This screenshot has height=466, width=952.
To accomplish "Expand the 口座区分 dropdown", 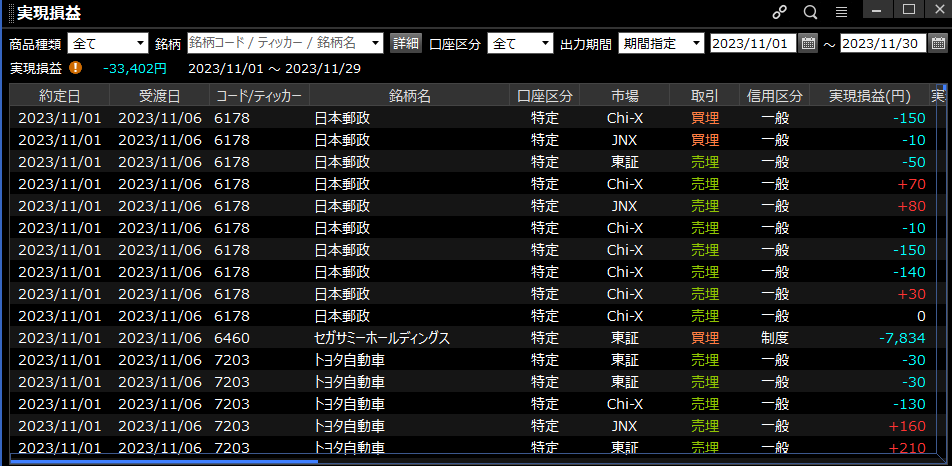I will (x=520, y=44).
